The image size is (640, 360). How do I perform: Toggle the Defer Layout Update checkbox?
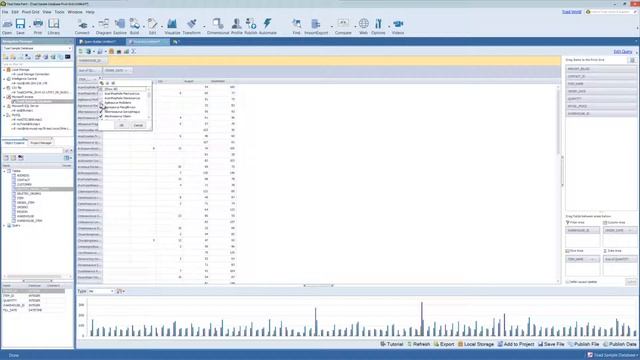click(x=568, y=282)
